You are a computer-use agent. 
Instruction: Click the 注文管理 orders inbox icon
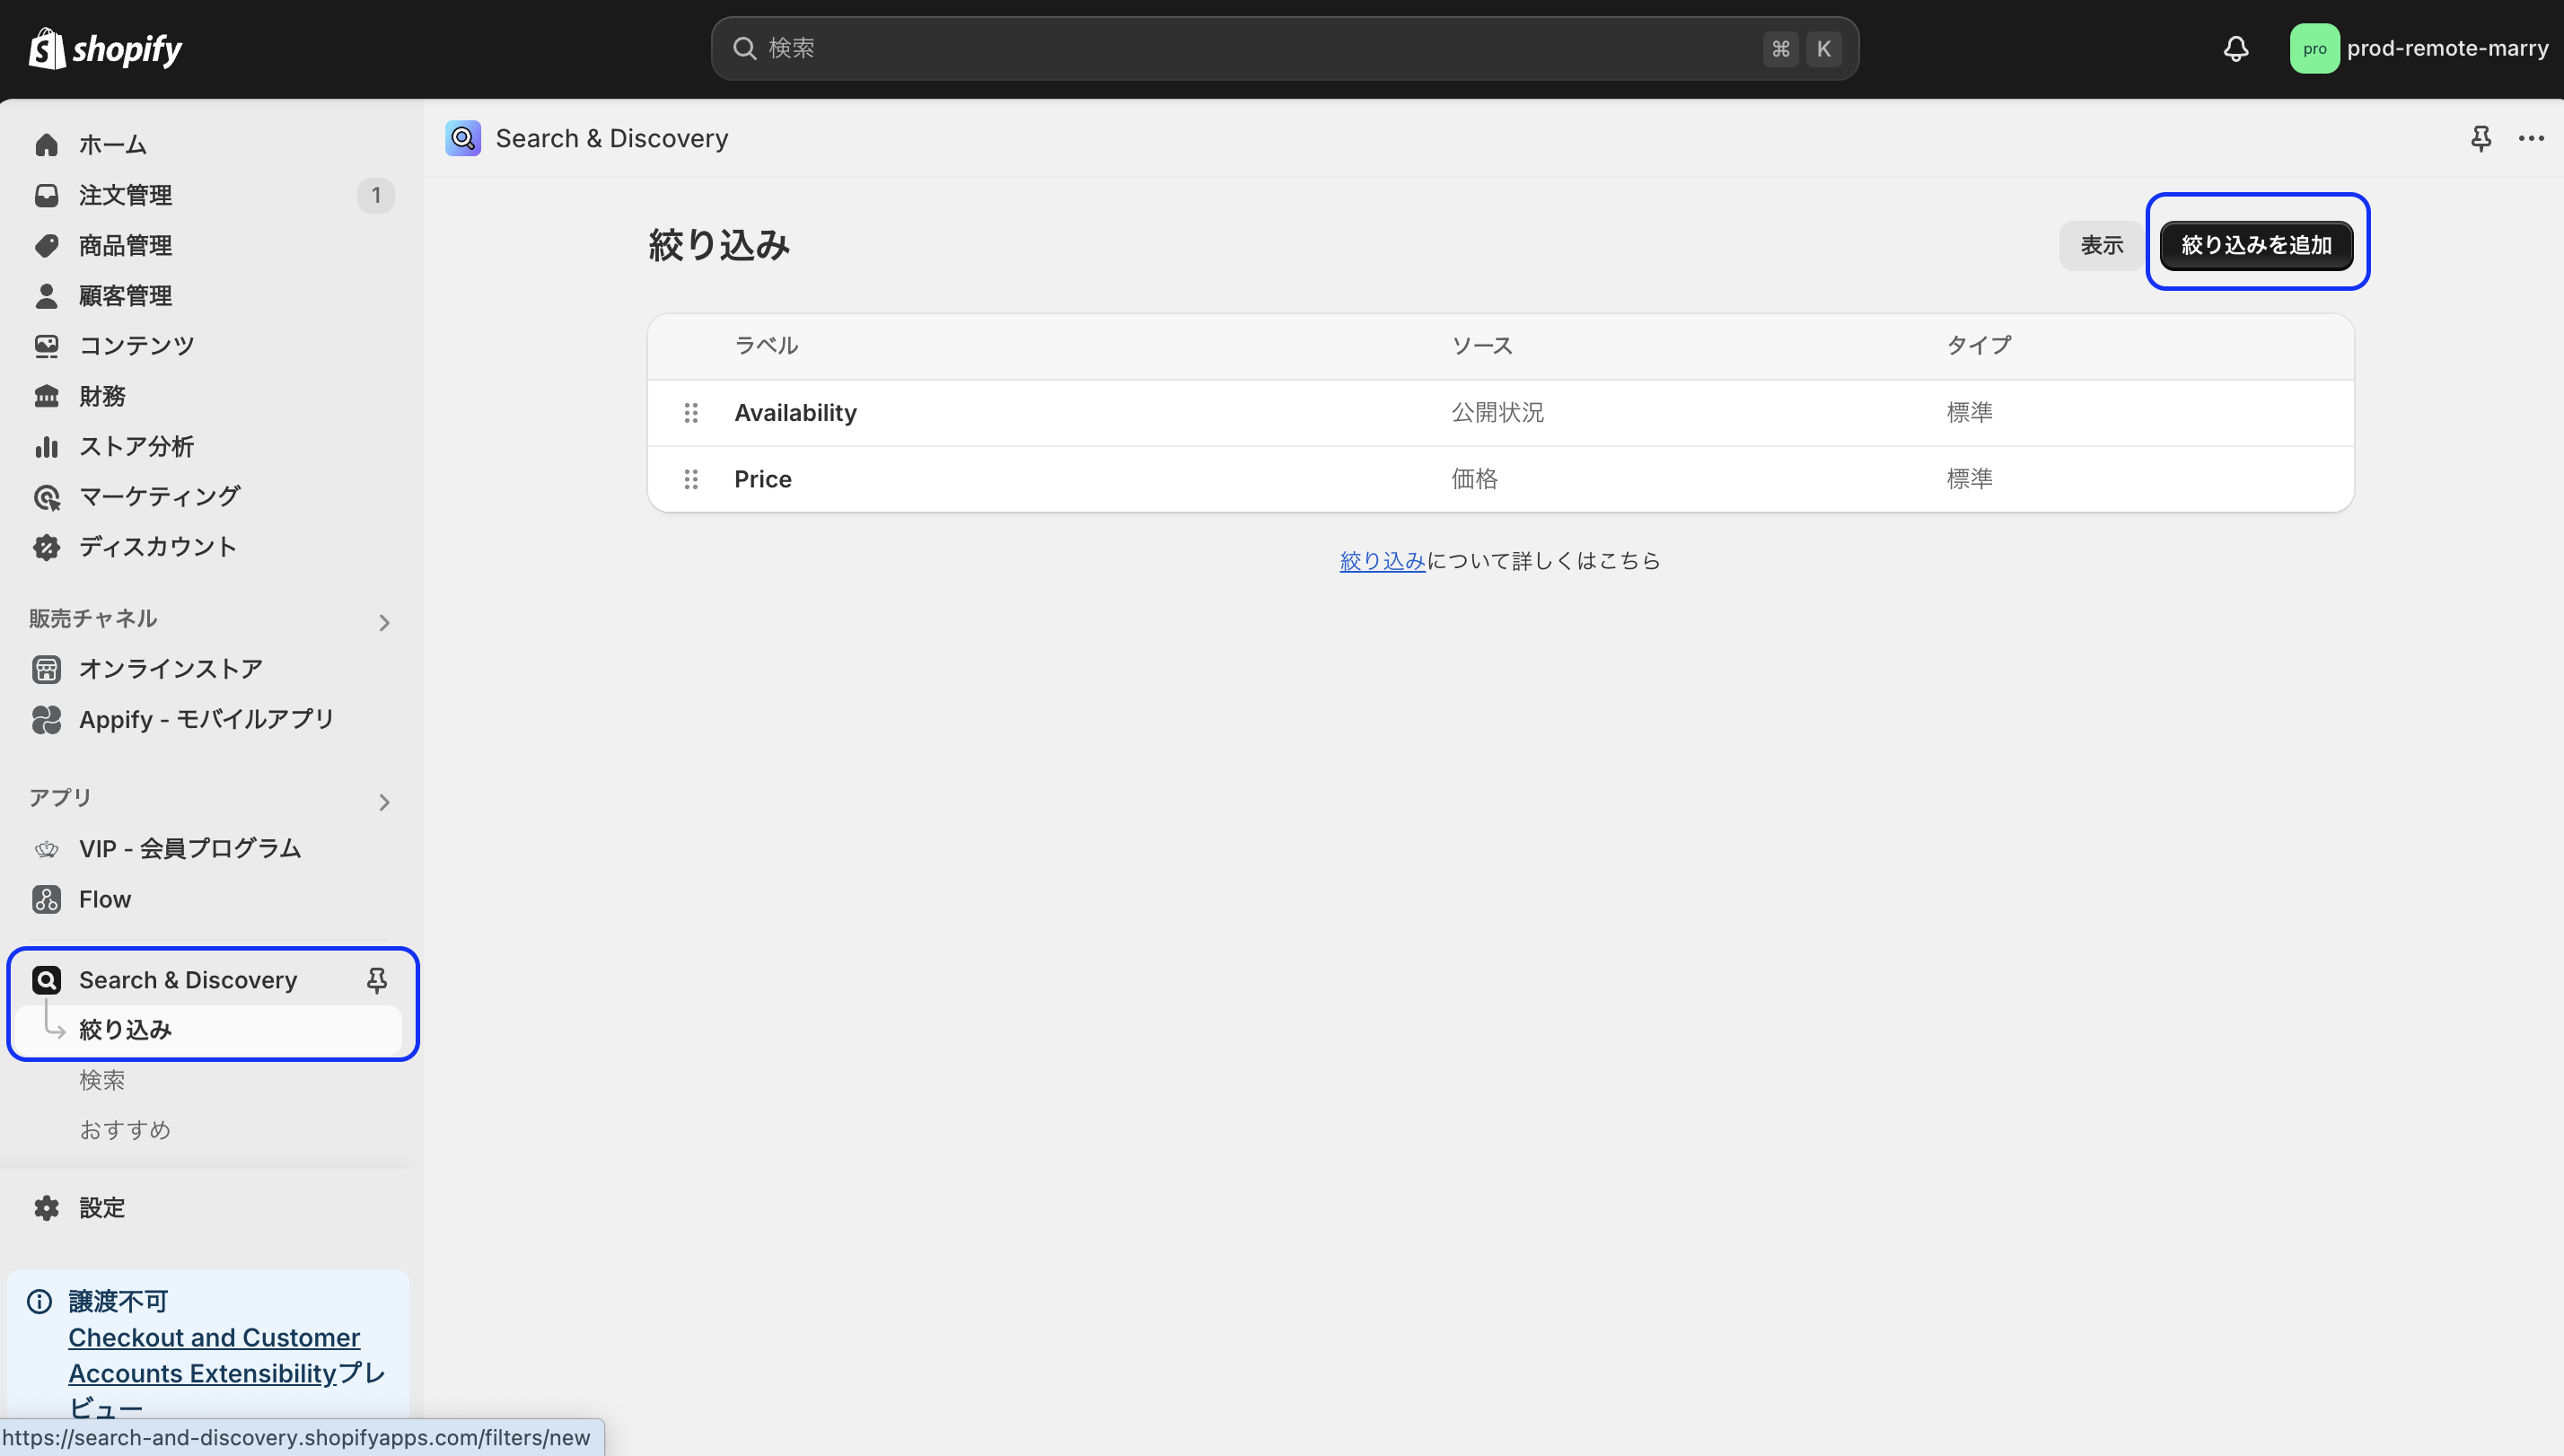tap(46, 195)
